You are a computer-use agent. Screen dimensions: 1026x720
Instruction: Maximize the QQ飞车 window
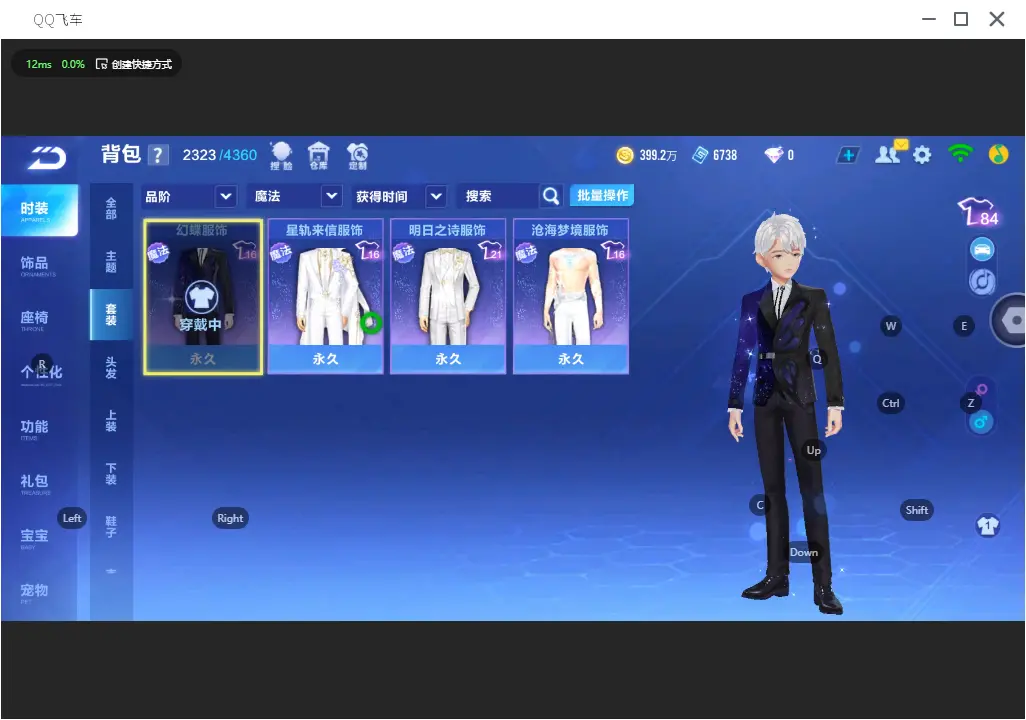pyautogui.click(x=961, y=19)
